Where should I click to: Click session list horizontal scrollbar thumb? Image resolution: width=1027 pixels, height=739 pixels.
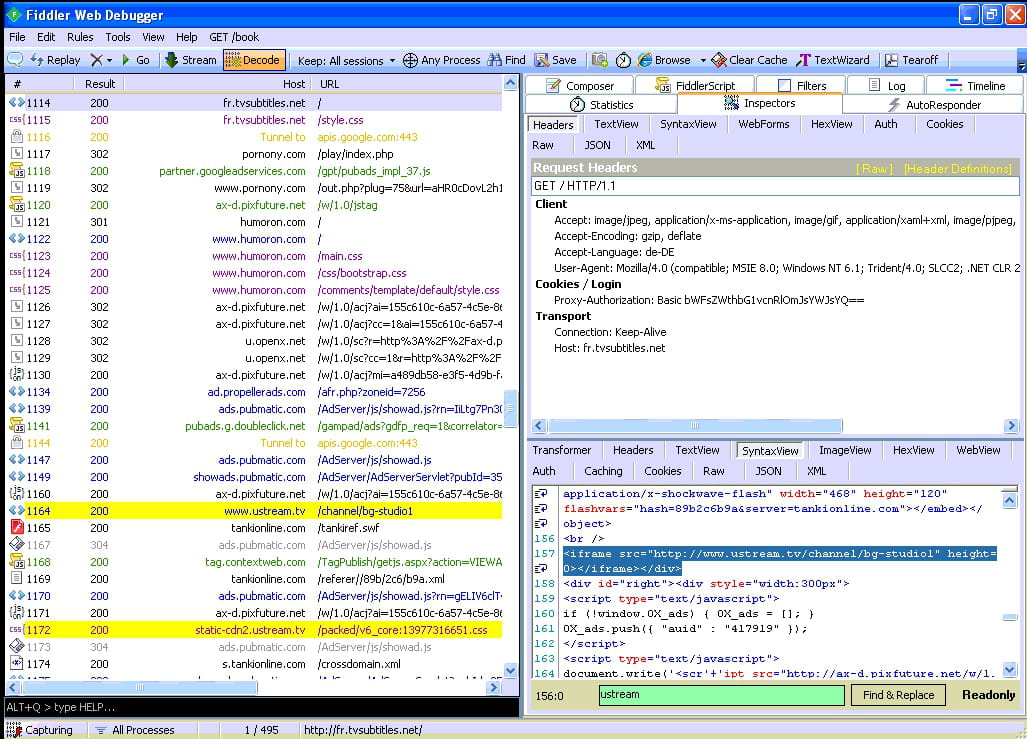tap(139, 688)
